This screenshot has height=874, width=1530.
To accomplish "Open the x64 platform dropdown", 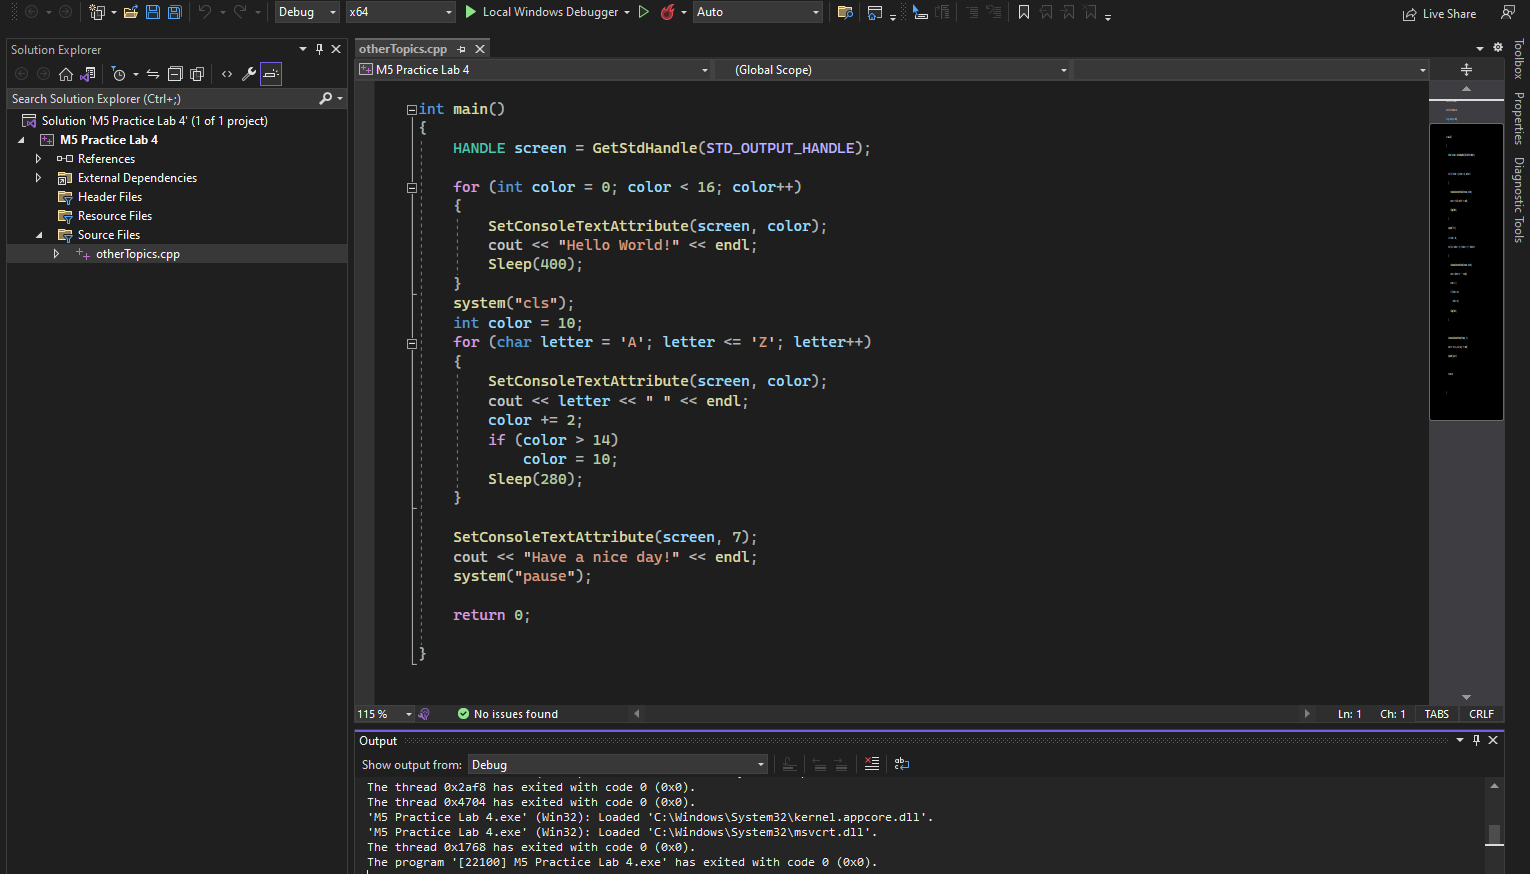I will click(x=401, y=12).
